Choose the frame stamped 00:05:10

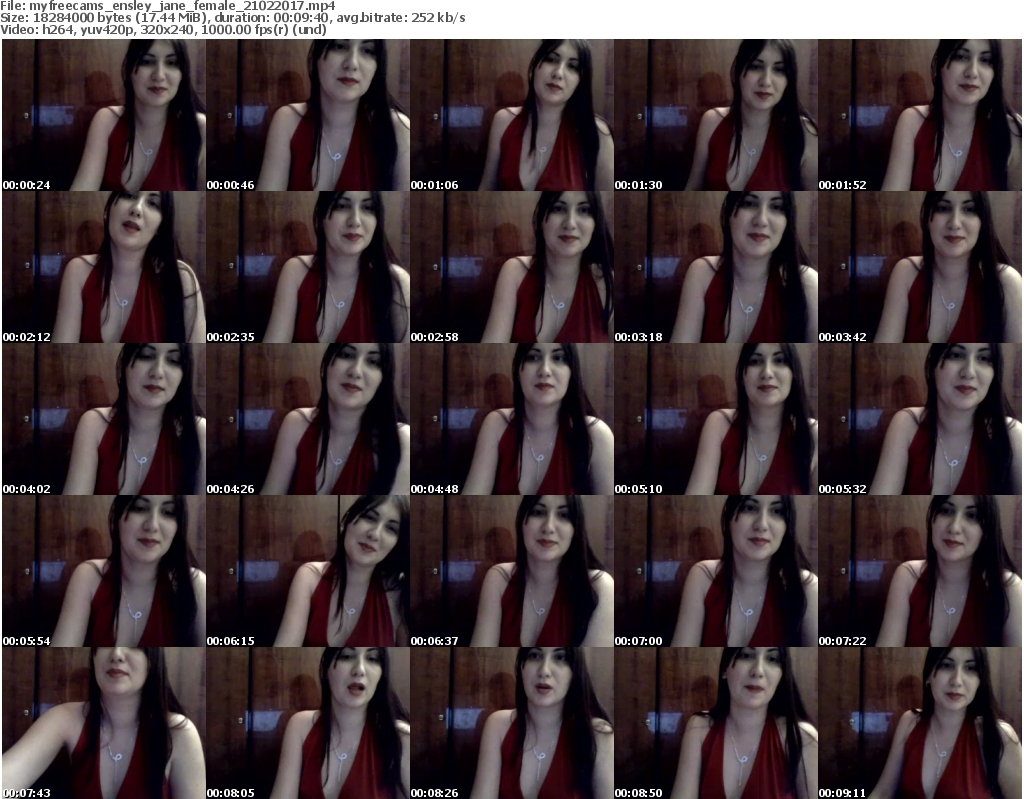click(x=716, y=419)
